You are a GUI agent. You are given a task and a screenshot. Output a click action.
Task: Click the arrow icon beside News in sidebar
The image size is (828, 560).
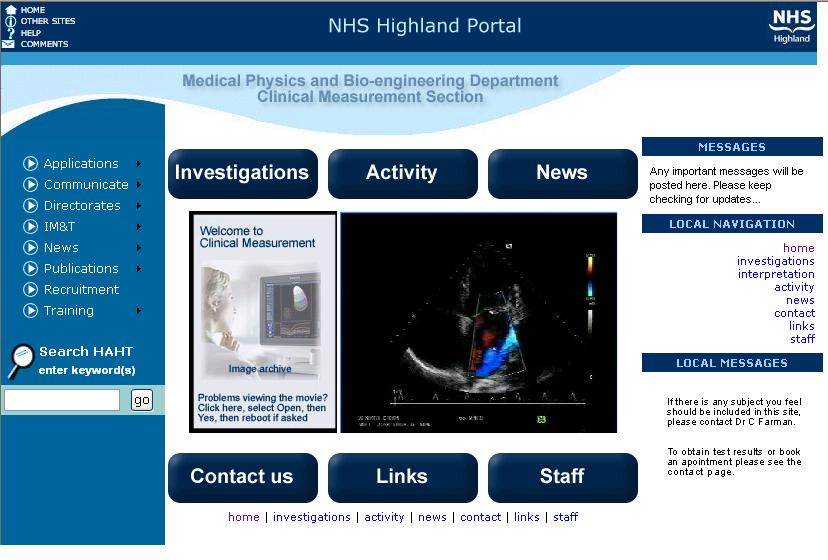tap(31, 247)
